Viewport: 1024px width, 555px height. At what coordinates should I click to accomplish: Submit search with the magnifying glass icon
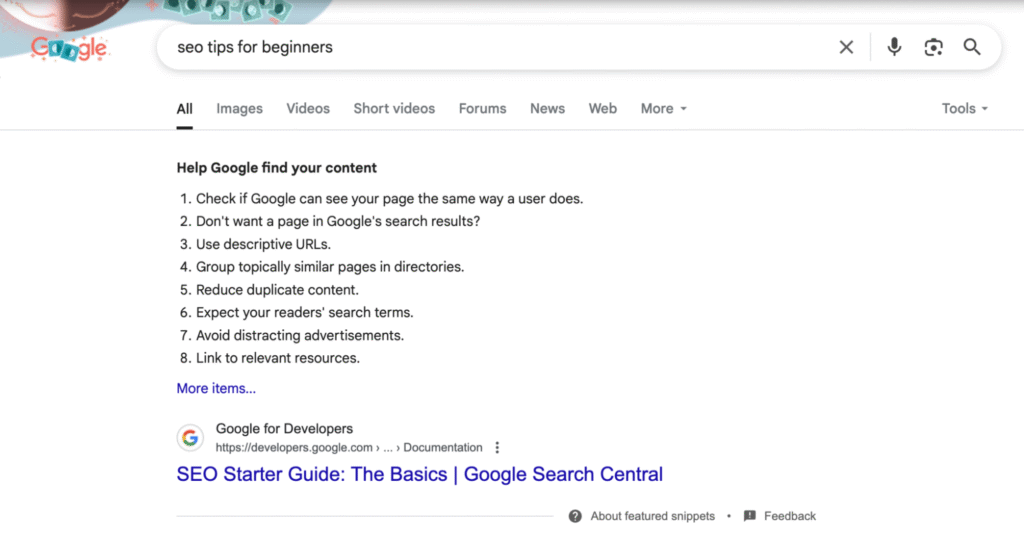pyautogui.click(x=972, y=47)
